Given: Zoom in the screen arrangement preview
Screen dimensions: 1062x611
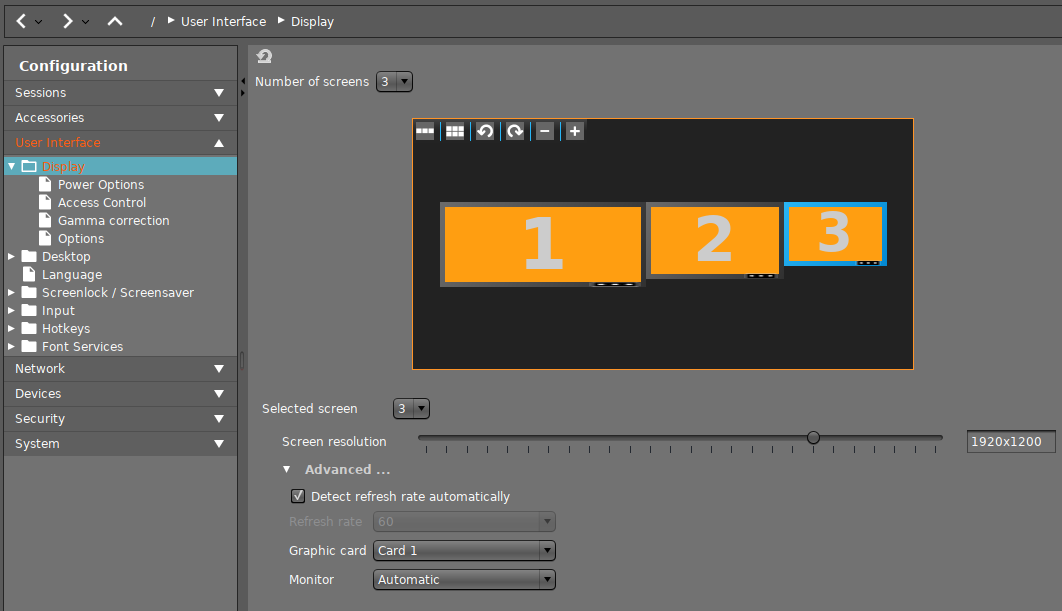Looking at the screenshot, I should pos(575,131).
